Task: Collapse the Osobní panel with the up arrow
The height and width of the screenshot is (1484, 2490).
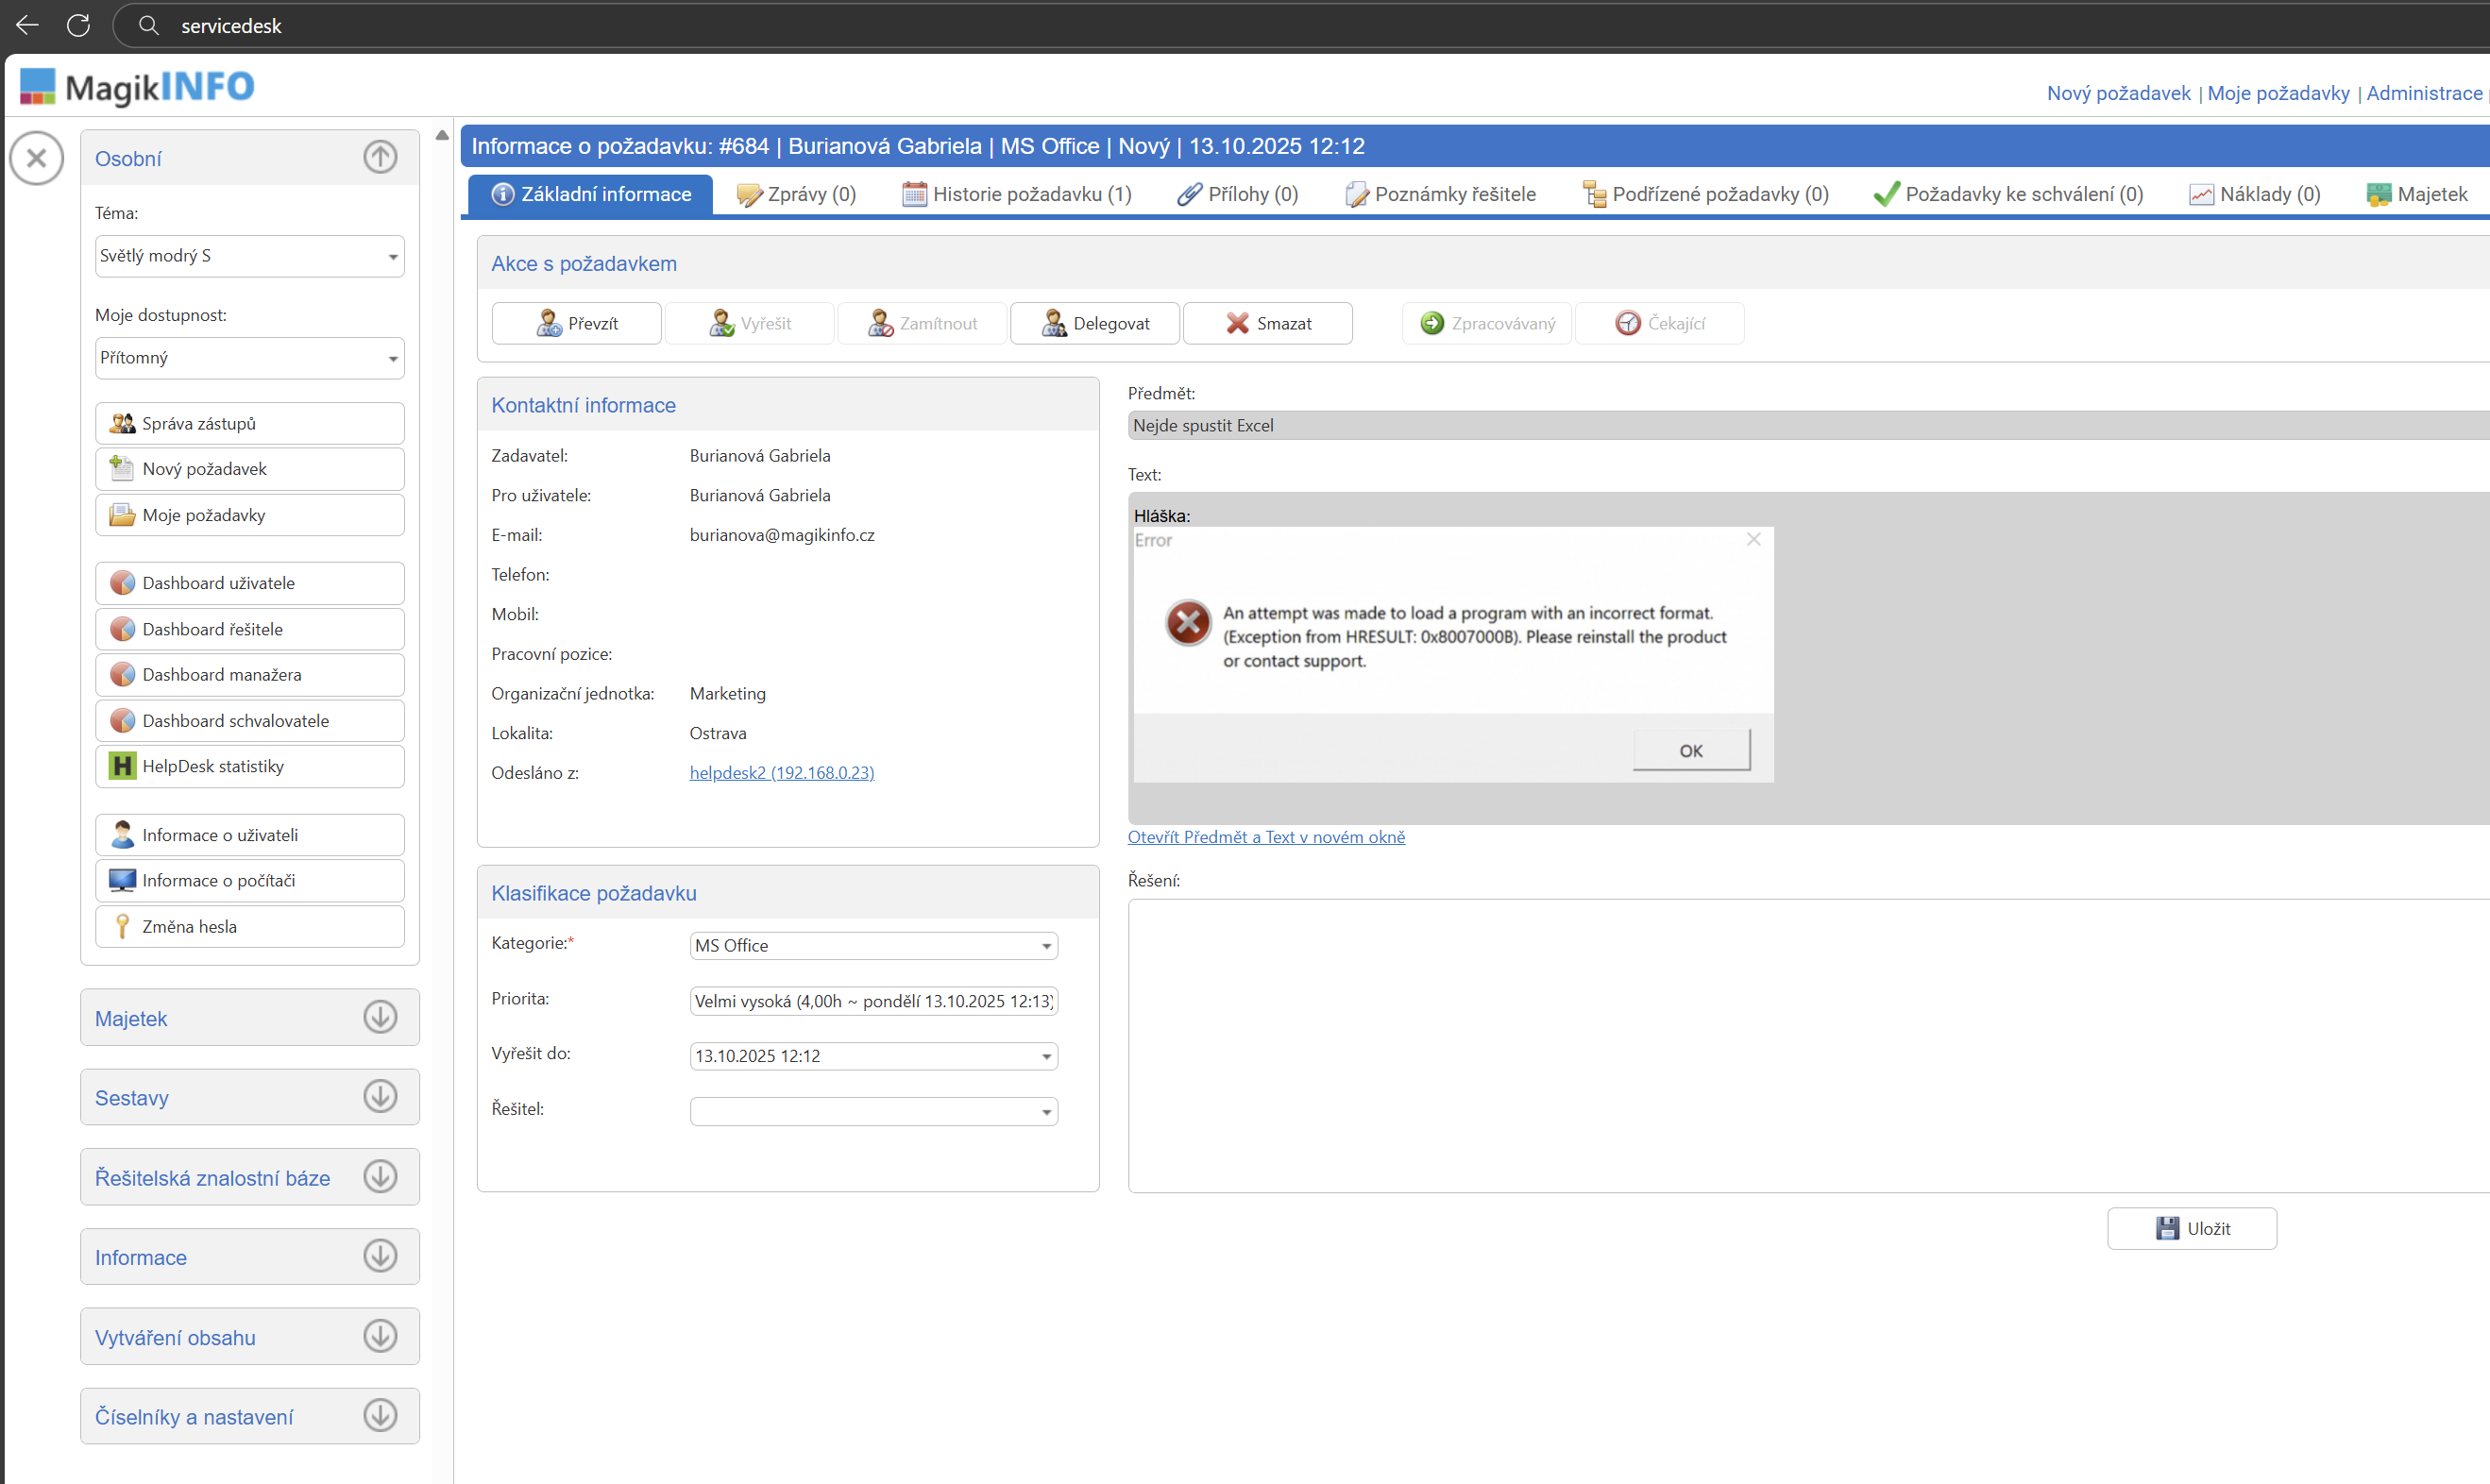Action: pos(380,157)
